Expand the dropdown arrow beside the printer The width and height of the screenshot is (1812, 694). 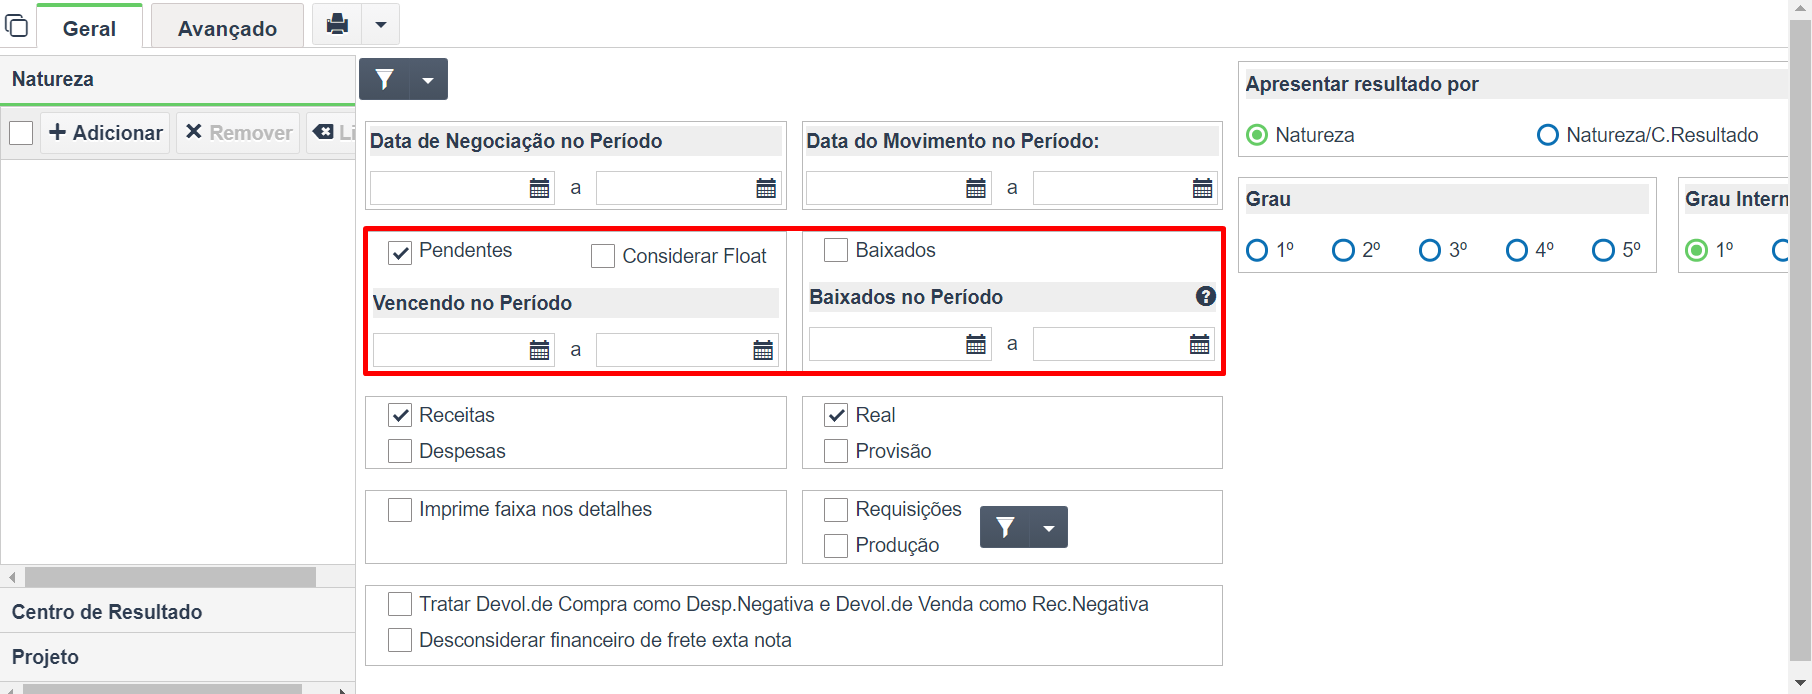click(381, 24)
